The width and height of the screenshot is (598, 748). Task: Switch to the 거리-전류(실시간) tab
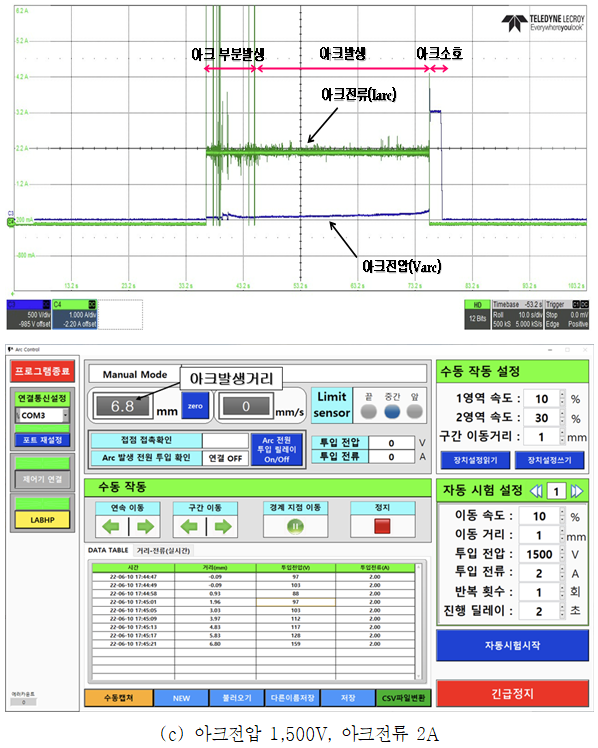click(163, 551)
